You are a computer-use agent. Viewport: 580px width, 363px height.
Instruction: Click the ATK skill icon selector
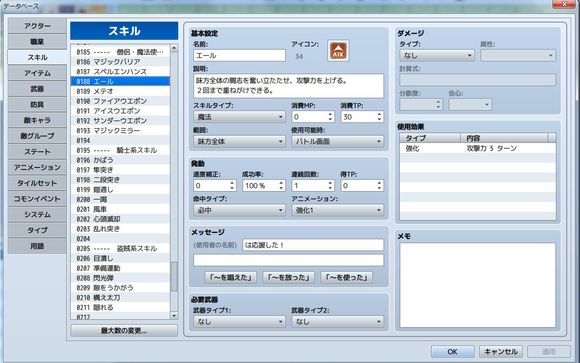coord(338,51)
